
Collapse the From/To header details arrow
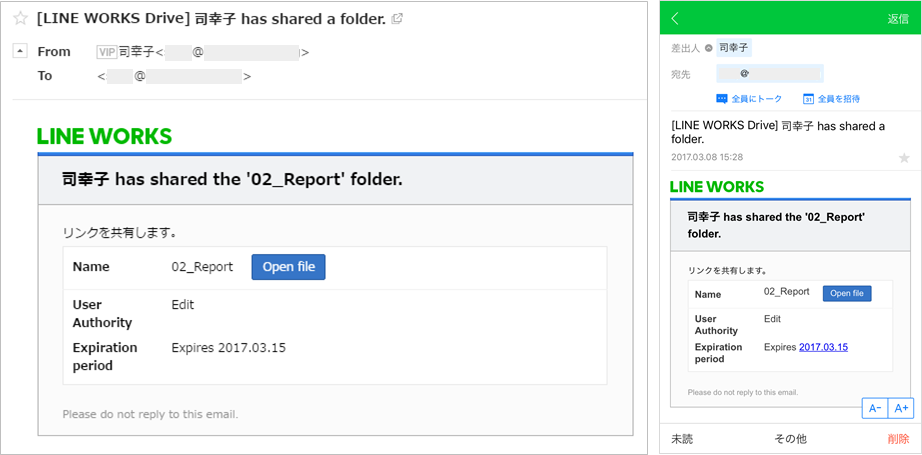click(x=19, y=51)
